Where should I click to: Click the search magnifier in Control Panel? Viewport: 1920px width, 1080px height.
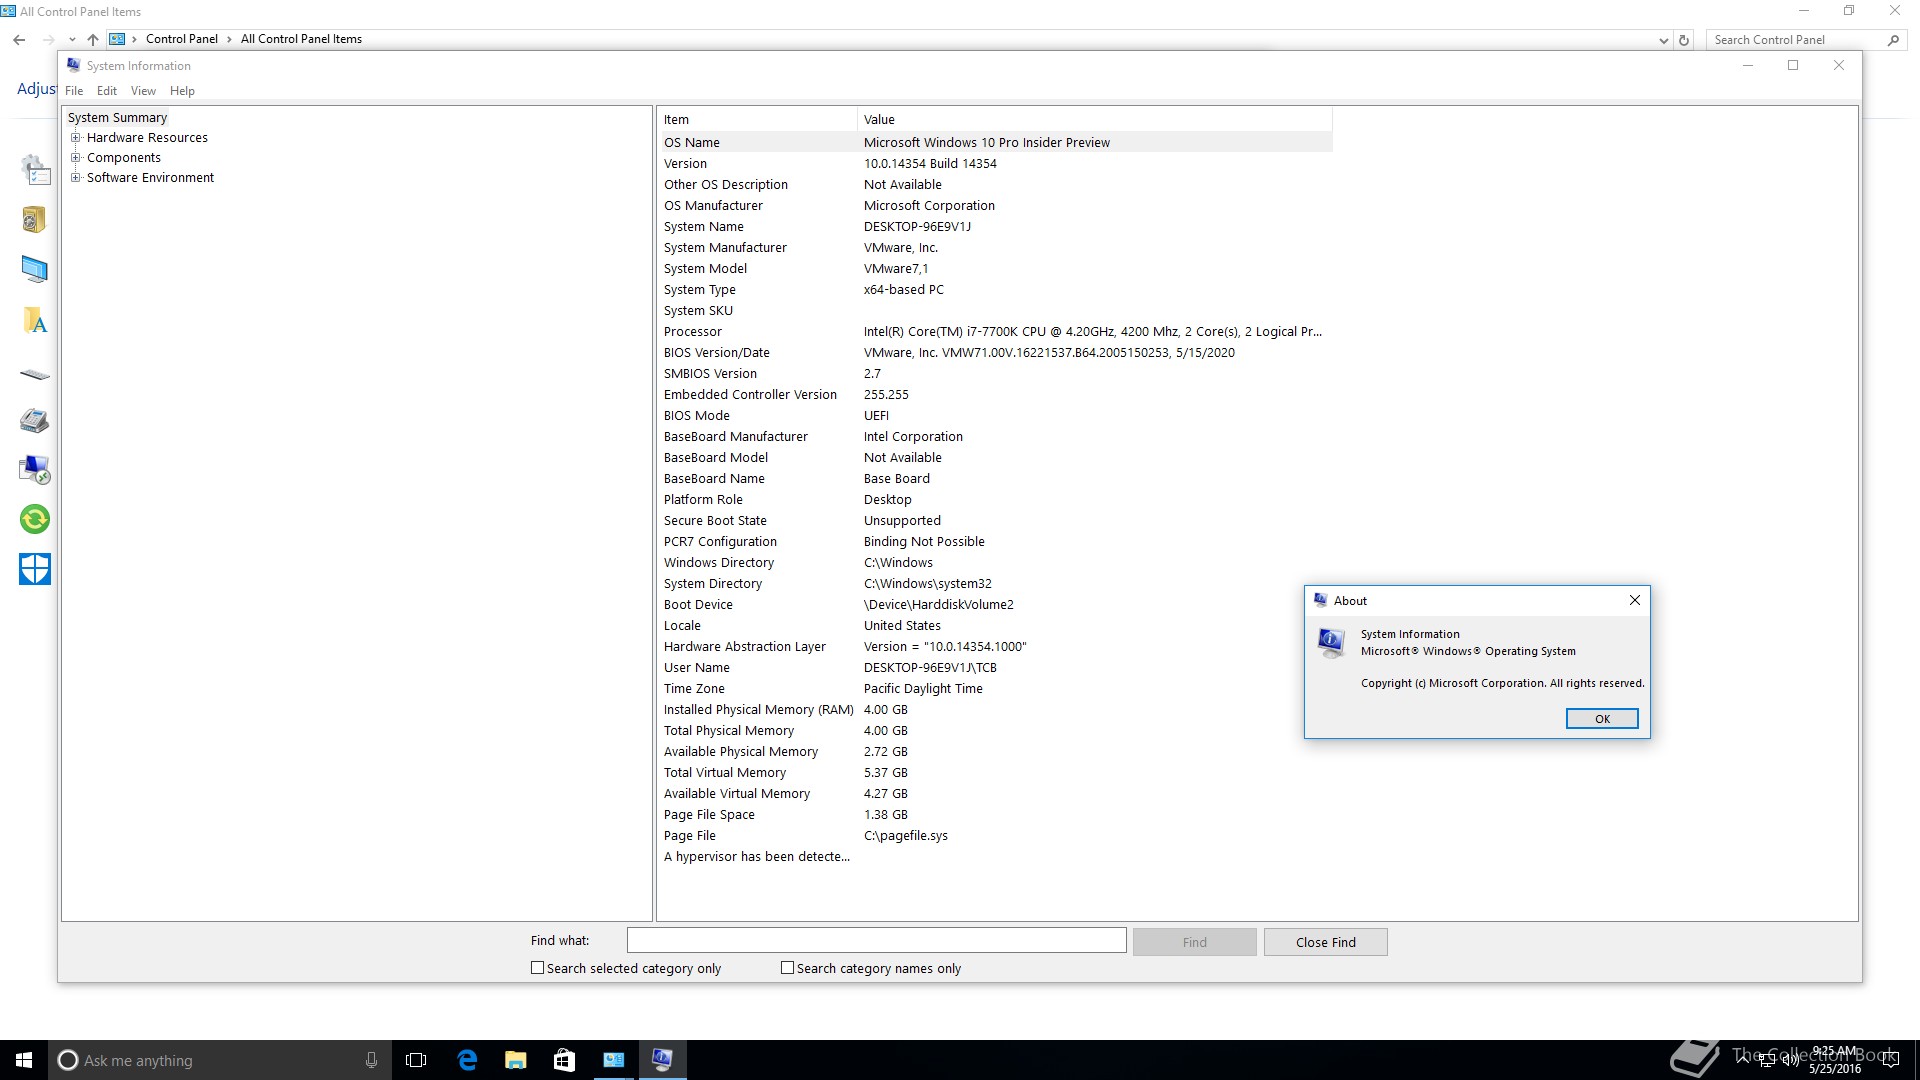1893,40
